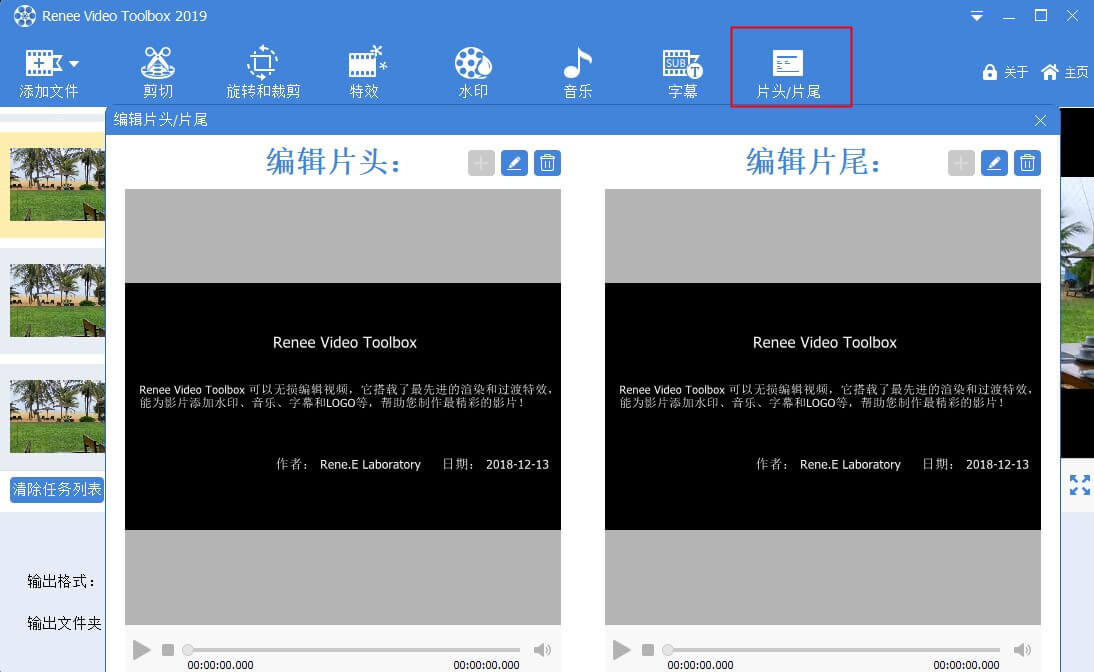This screenshot has width=1094, height=672.
Task: Click the Renee Video Toolbox app logo
Action: point(24,15)
